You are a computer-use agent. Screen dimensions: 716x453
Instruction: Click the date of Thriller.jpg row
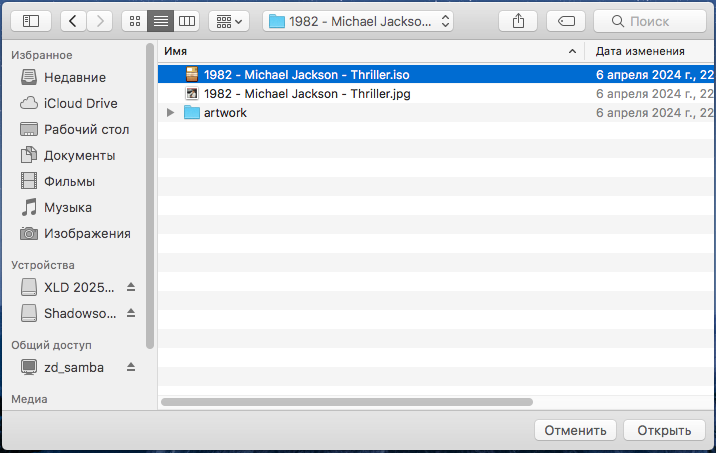655,94
